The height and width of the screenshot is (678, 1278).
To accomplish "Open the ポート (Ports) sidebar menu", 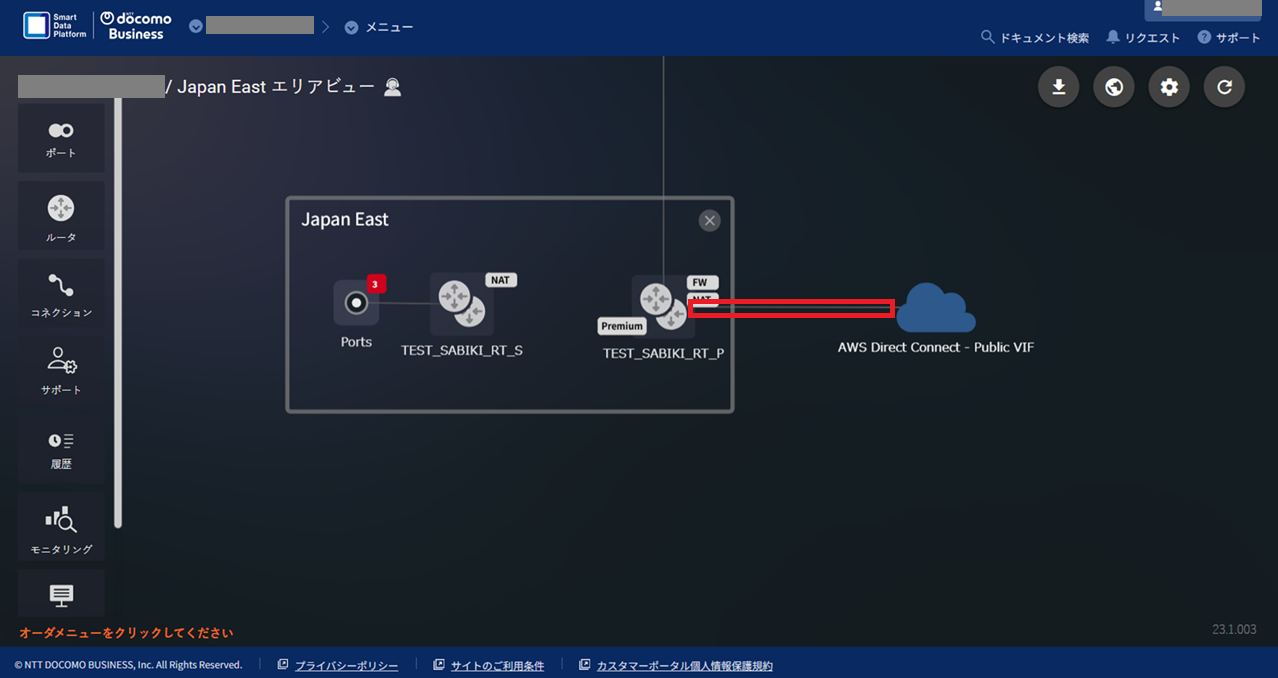I will pyautogui.click(x=61, y=139).
